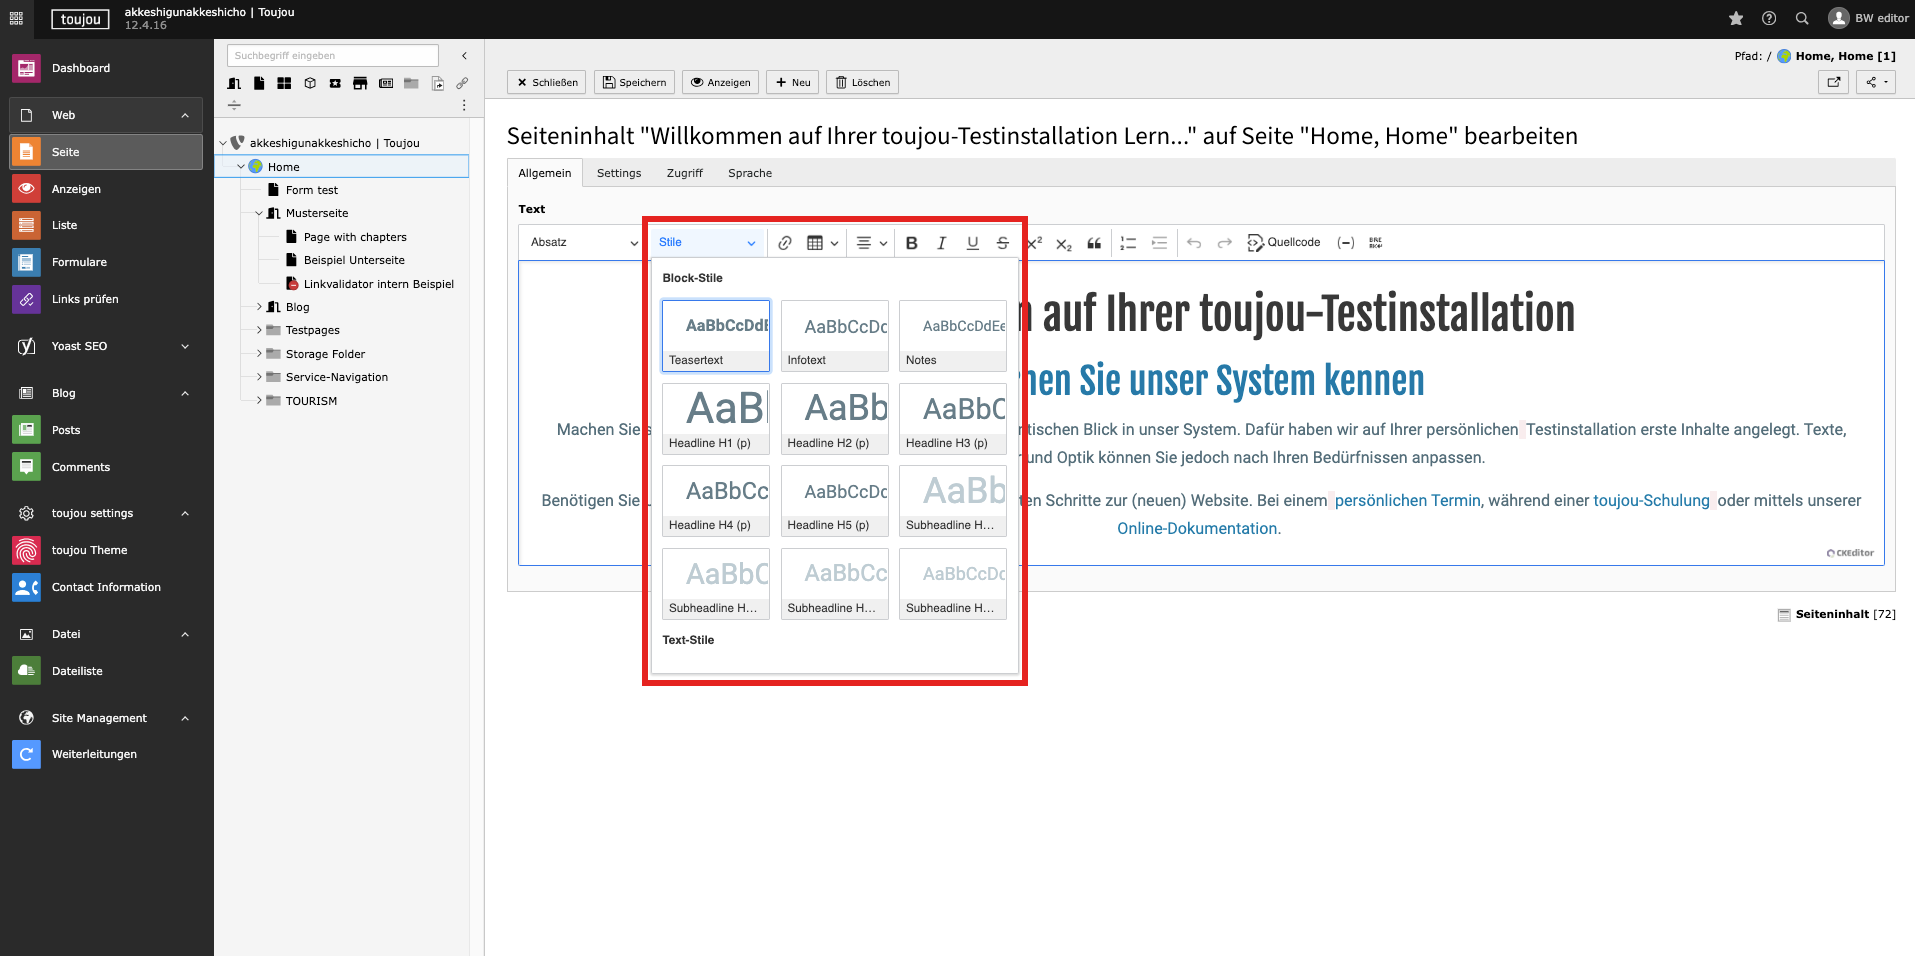This screenshot has height=956, width=1915.
Task: Switch to the Sprache tab
Action: click(750, 173)
